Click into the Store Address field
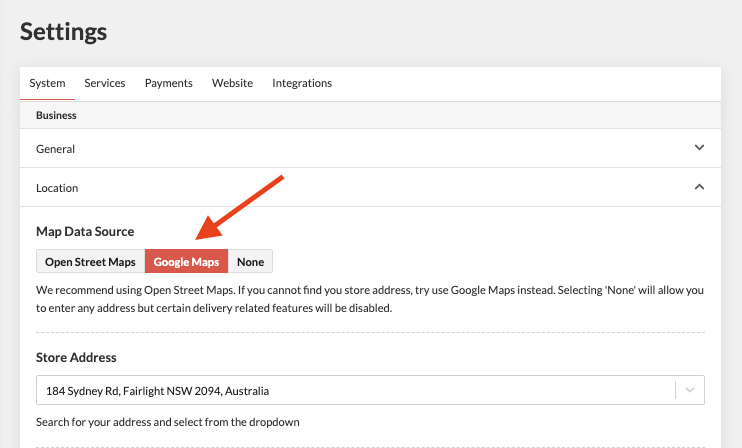 point(350,390)
